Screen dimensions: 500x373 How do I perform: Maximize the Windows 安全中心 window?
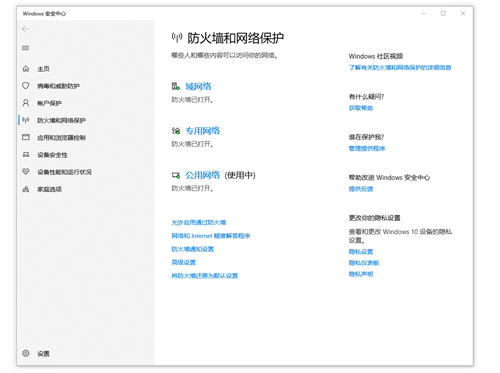click(443, 13)
